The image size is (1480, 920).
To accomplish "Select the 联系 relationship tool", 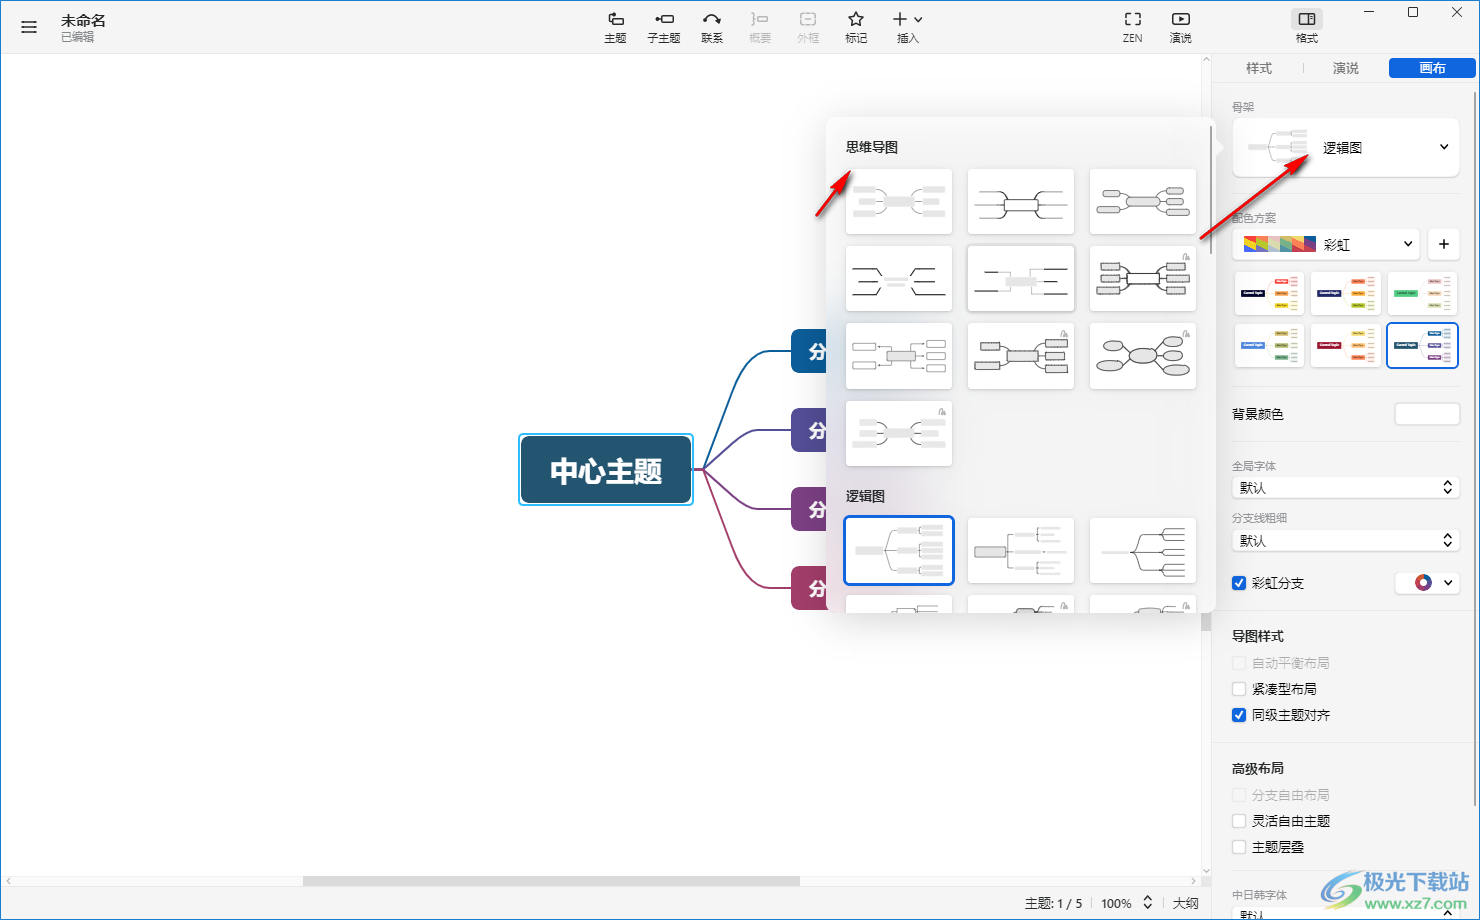I will 712,27.
